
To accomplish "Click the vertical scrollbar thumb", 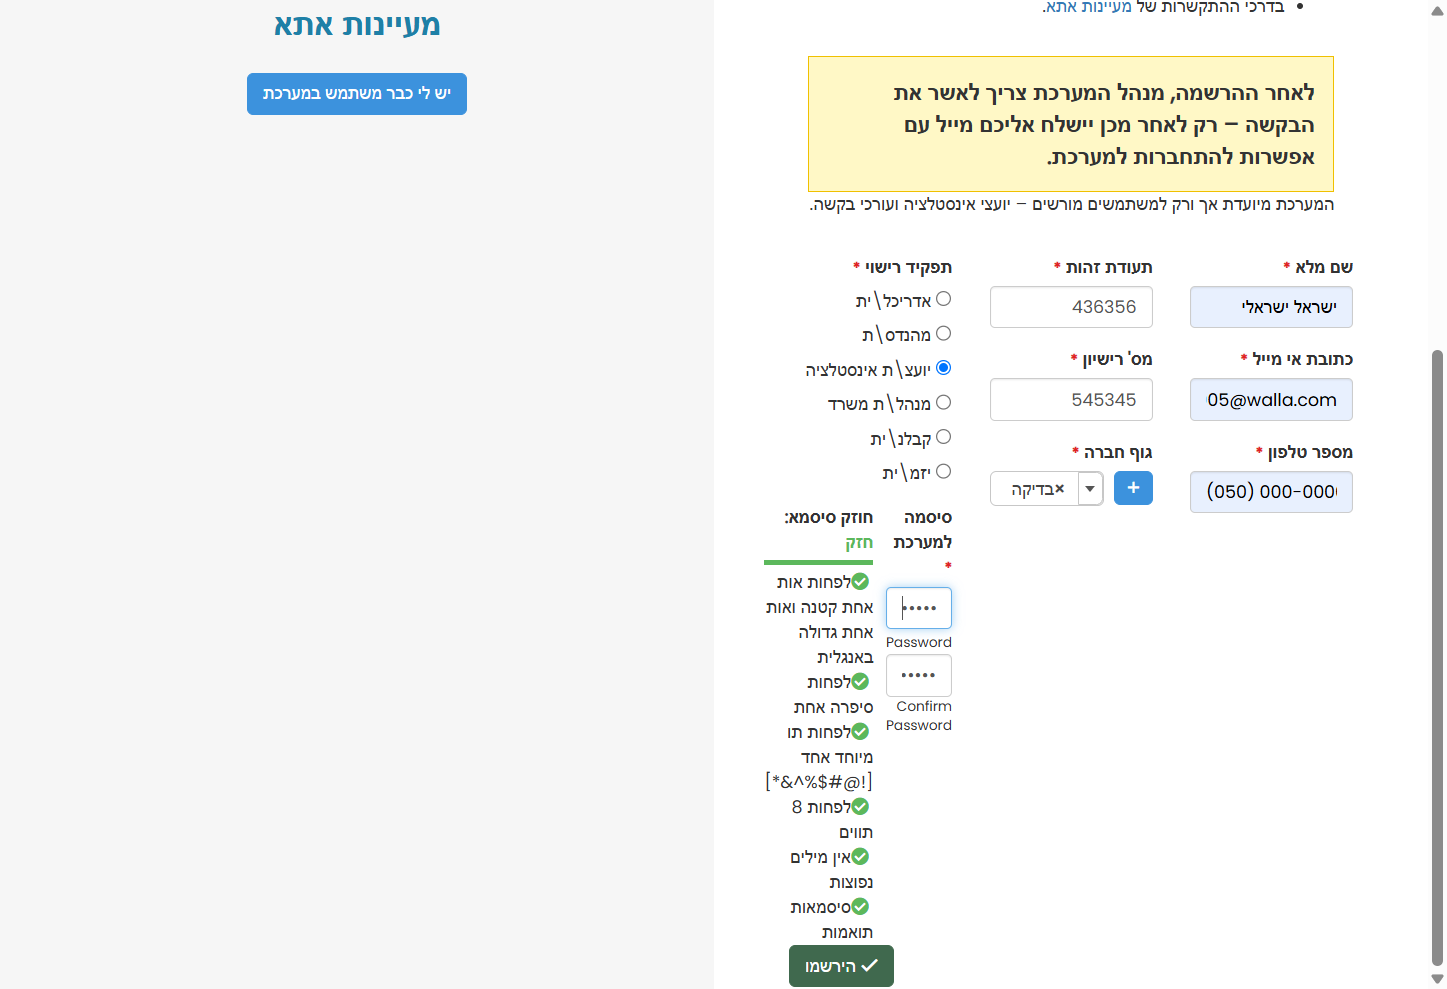I will click(1437, 657).
